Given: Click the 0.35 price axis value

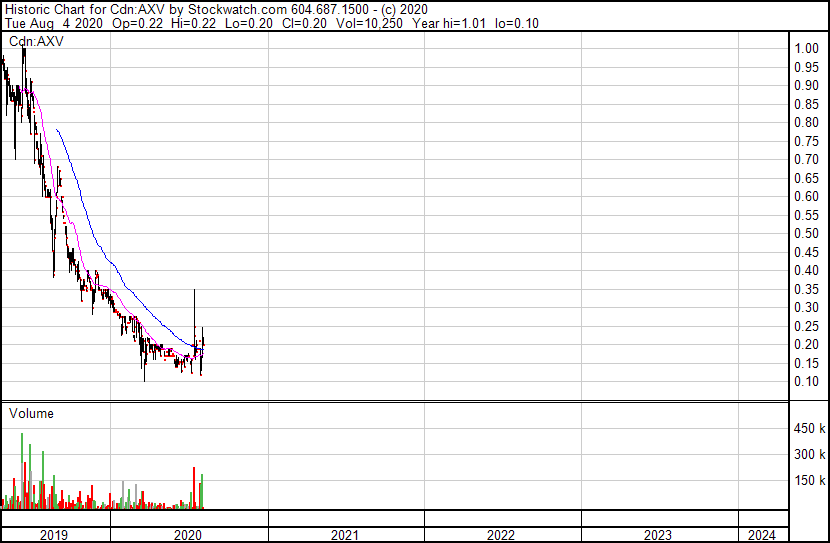Looking at the screenshot, I should pos(807,289).
